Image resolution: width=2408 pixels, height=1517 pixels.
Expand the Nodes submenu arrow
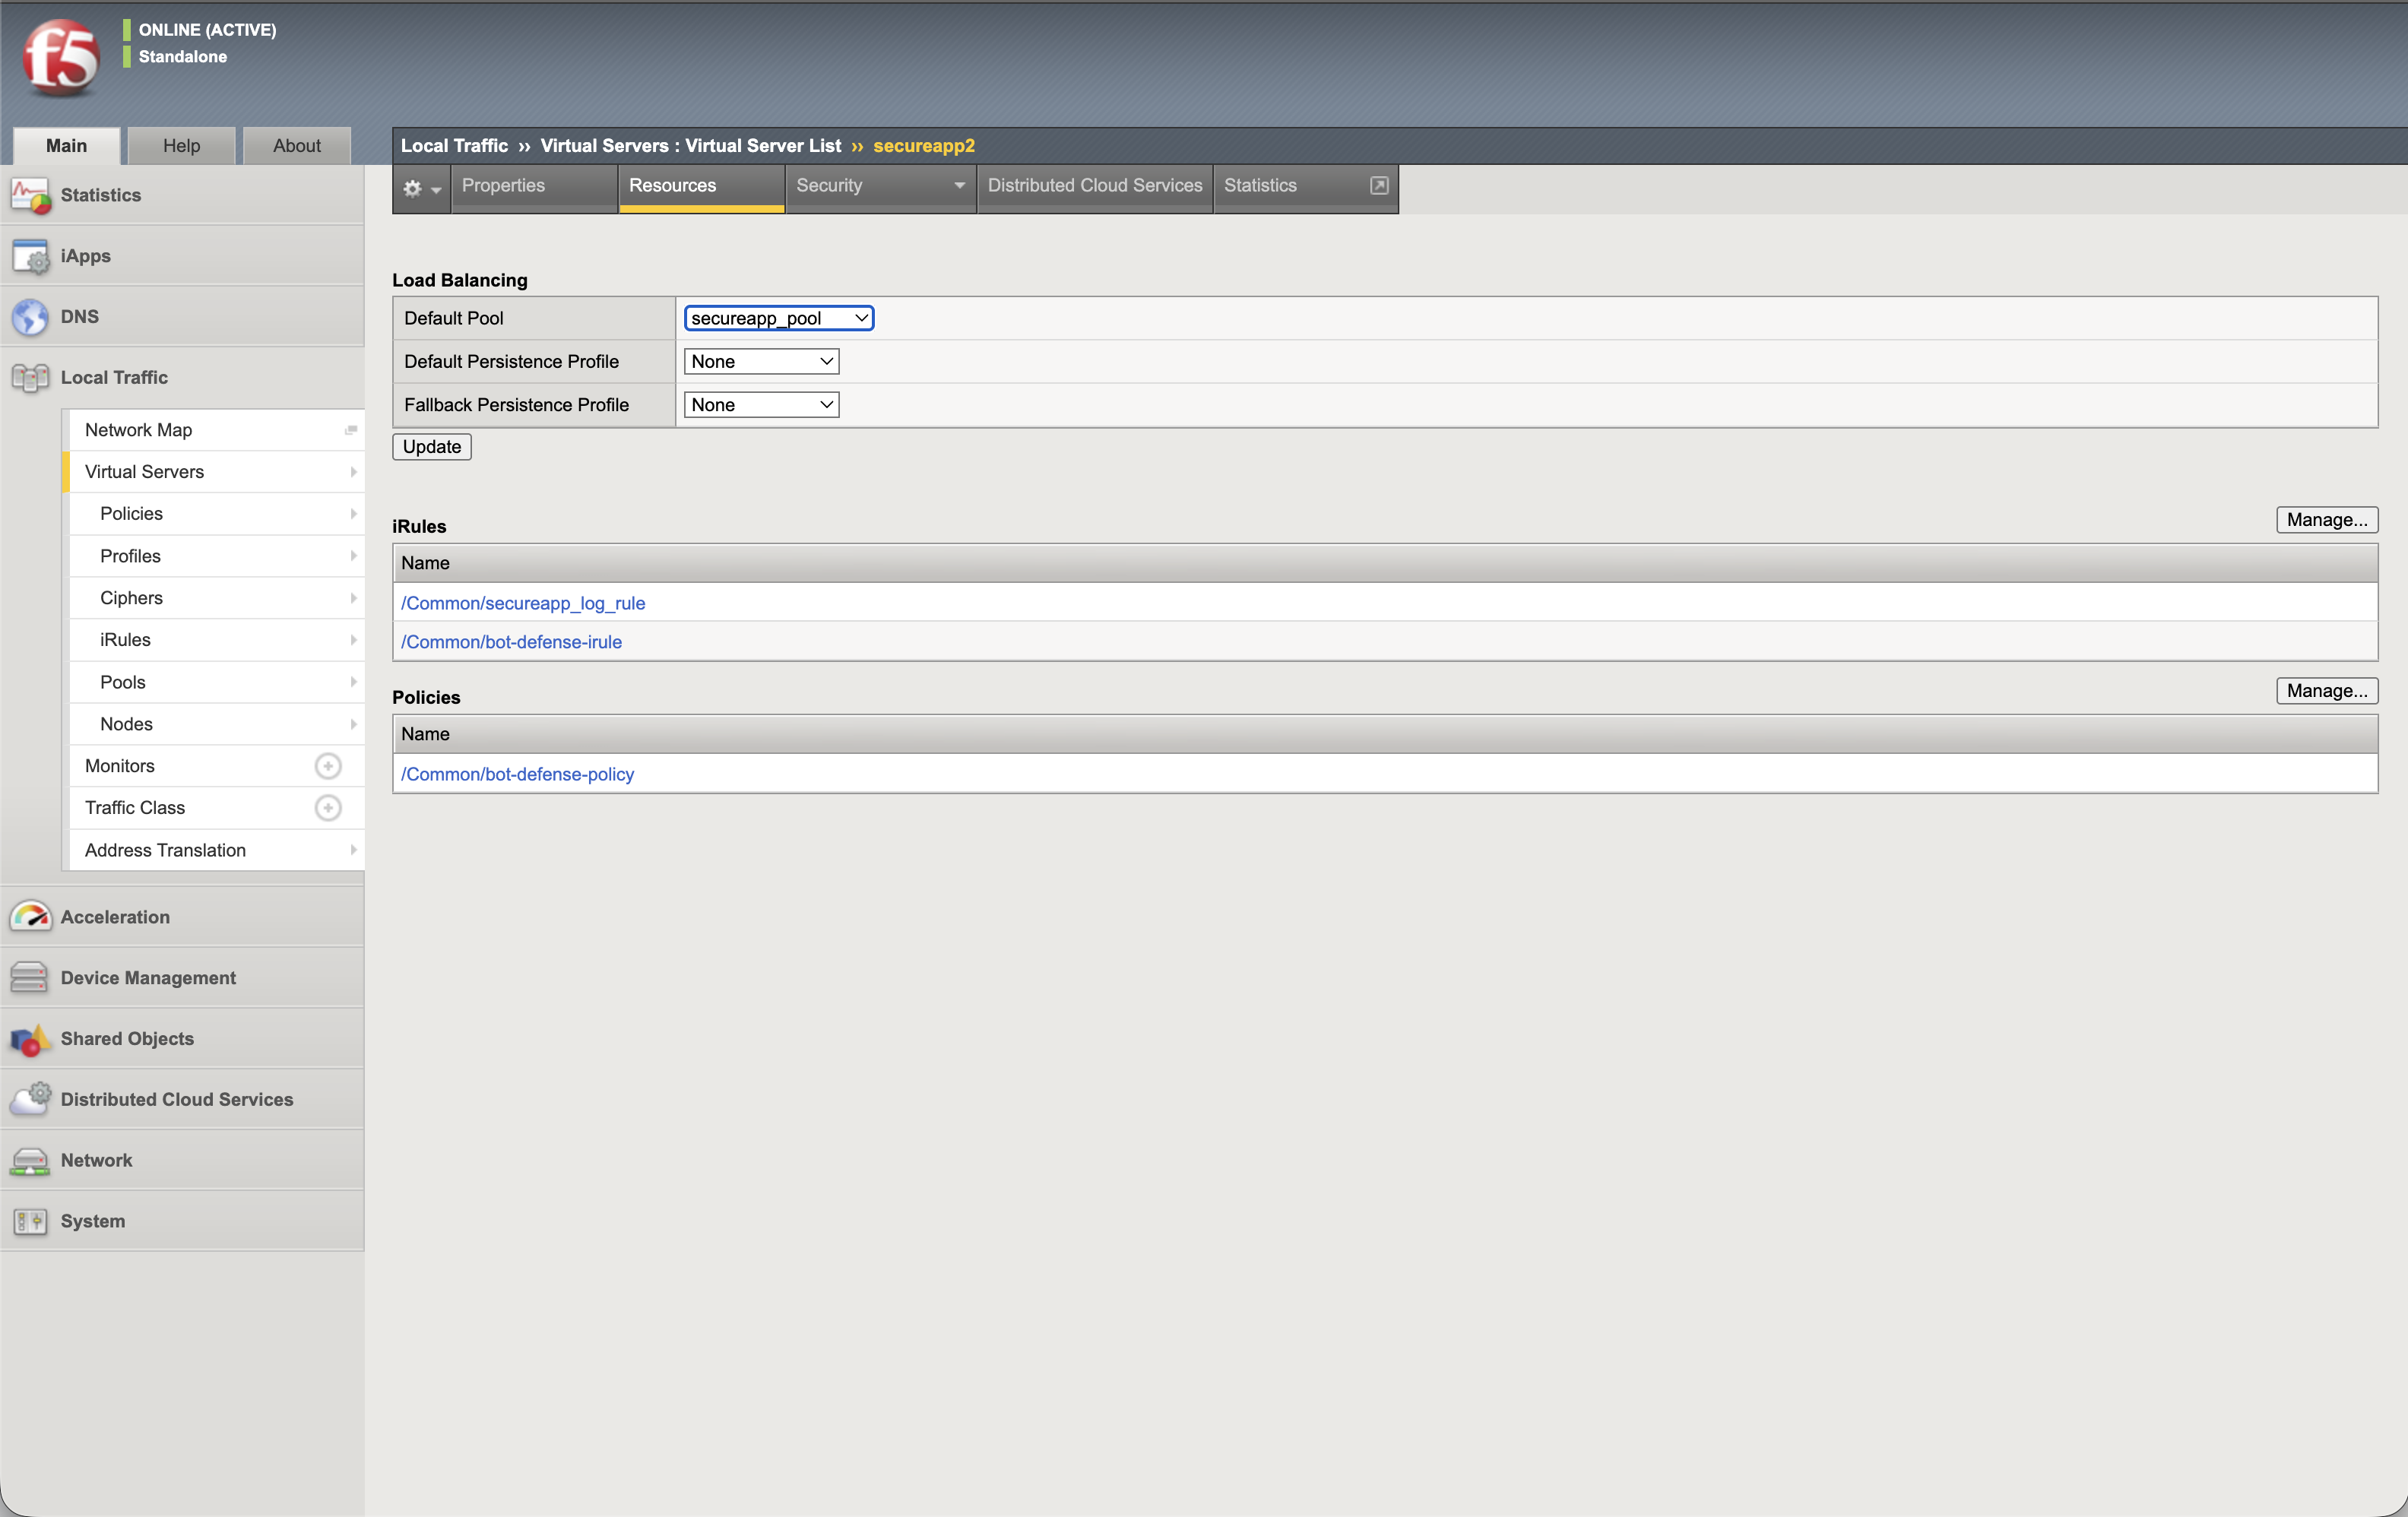[x=353, y=724]
